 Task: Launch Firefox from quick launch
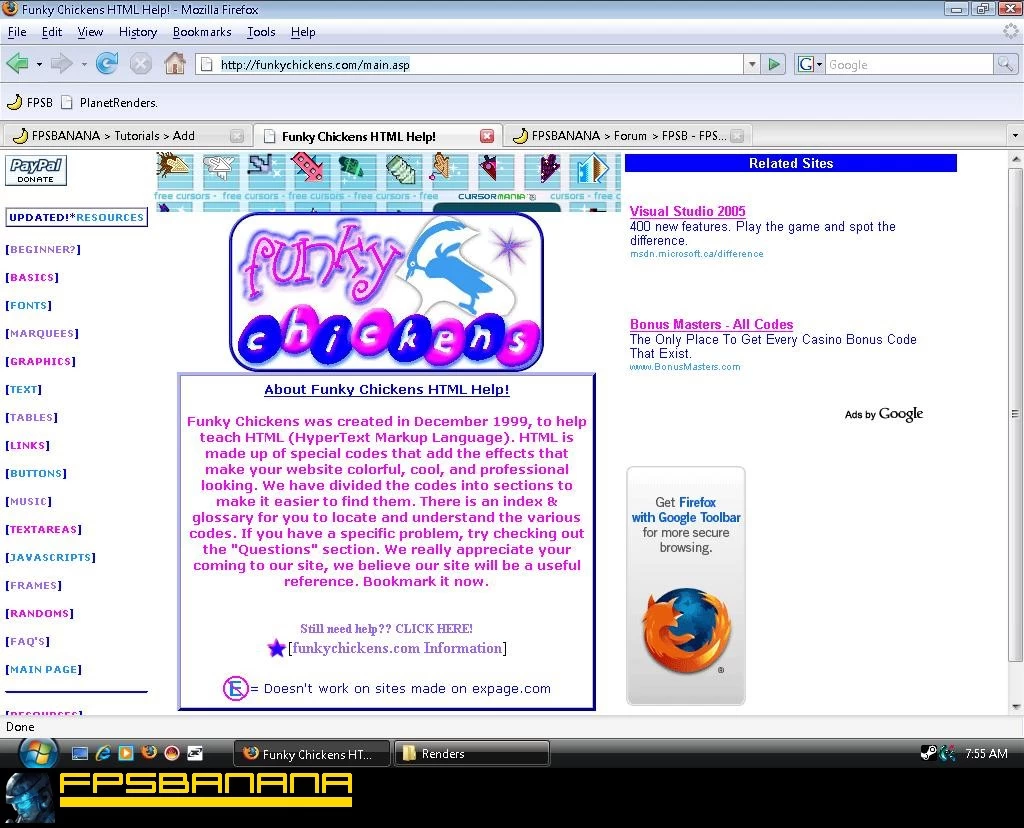click(149, 753)
